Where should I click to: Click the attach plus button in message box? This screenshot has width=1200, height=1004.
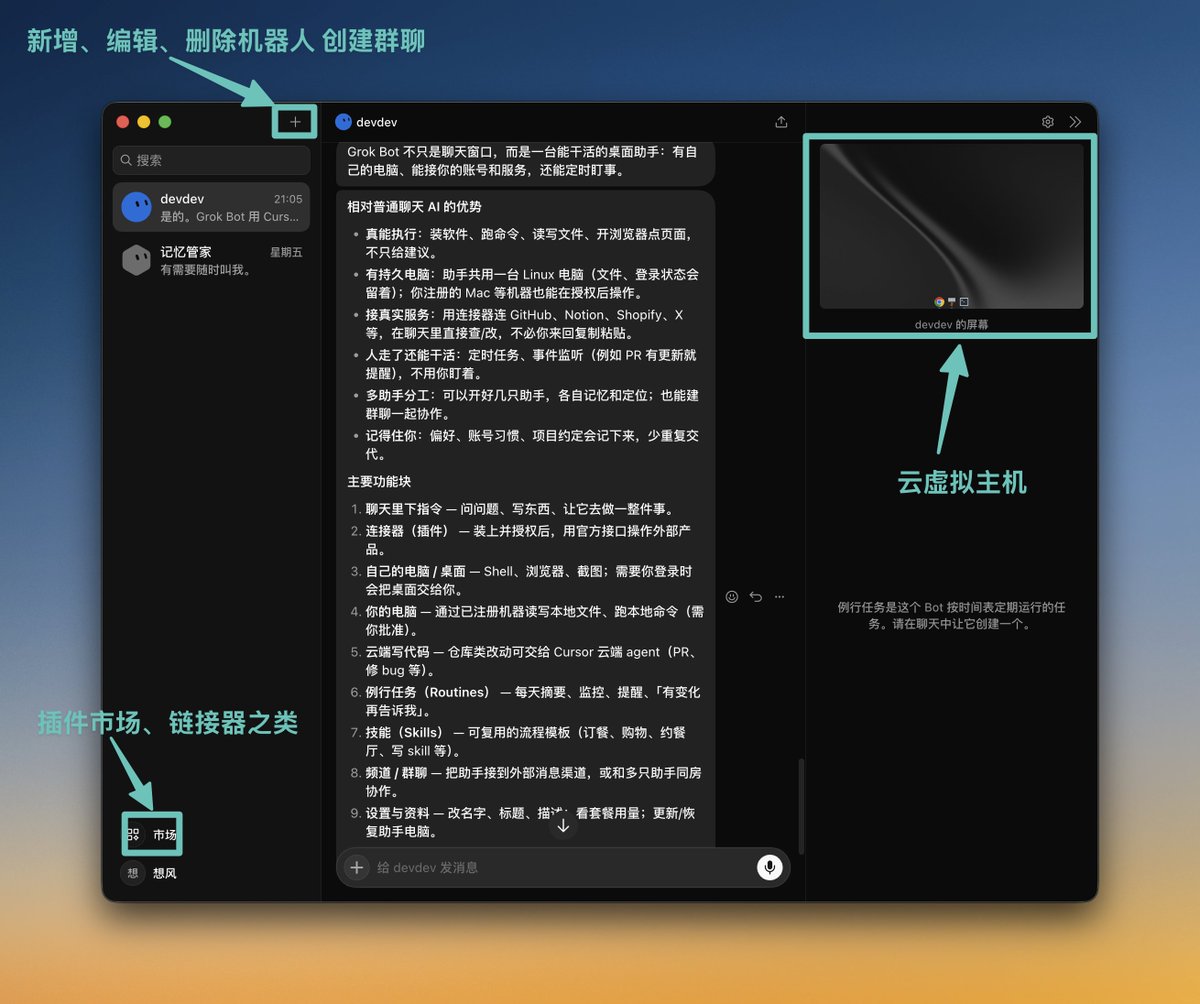357,867
